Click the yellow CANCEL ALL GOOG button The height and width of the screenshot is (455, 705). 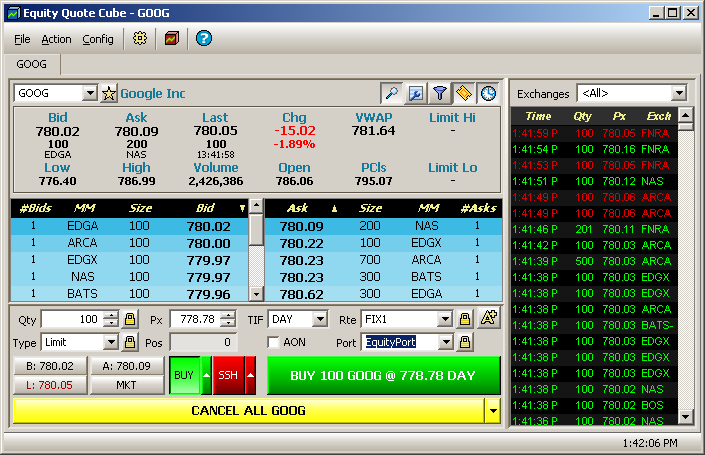249,410
